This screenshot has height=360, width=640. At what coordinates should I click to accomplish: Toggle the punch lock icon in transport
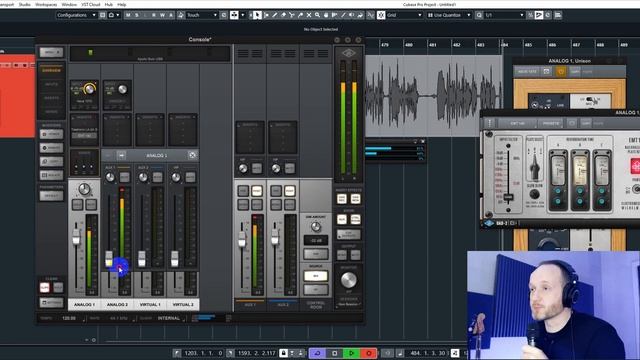283,353
